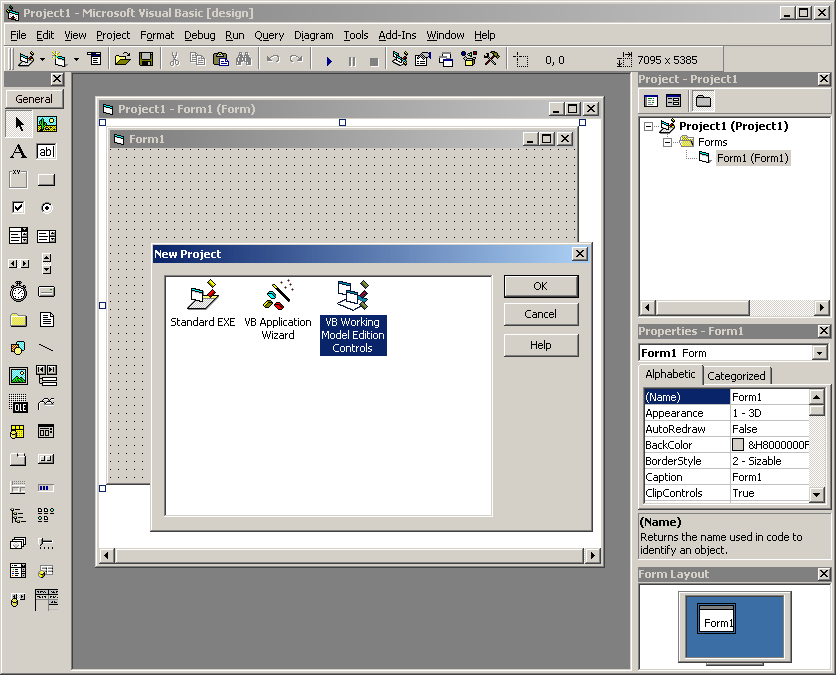Open the Properties Window toolbar icon
This screenshot has height=675, width=836.
[x=423, y=59]
